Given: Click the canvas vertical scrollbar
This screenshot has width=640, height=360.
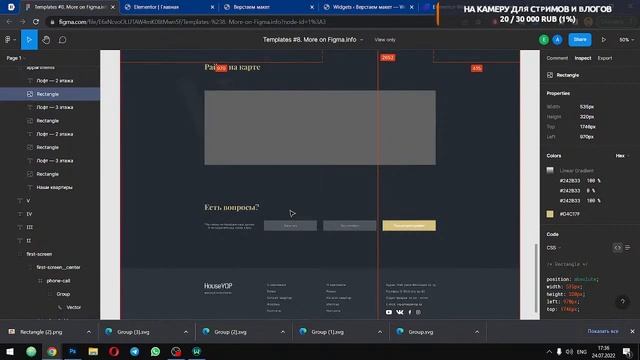Looking at the screenshot, I should [536, 277].
